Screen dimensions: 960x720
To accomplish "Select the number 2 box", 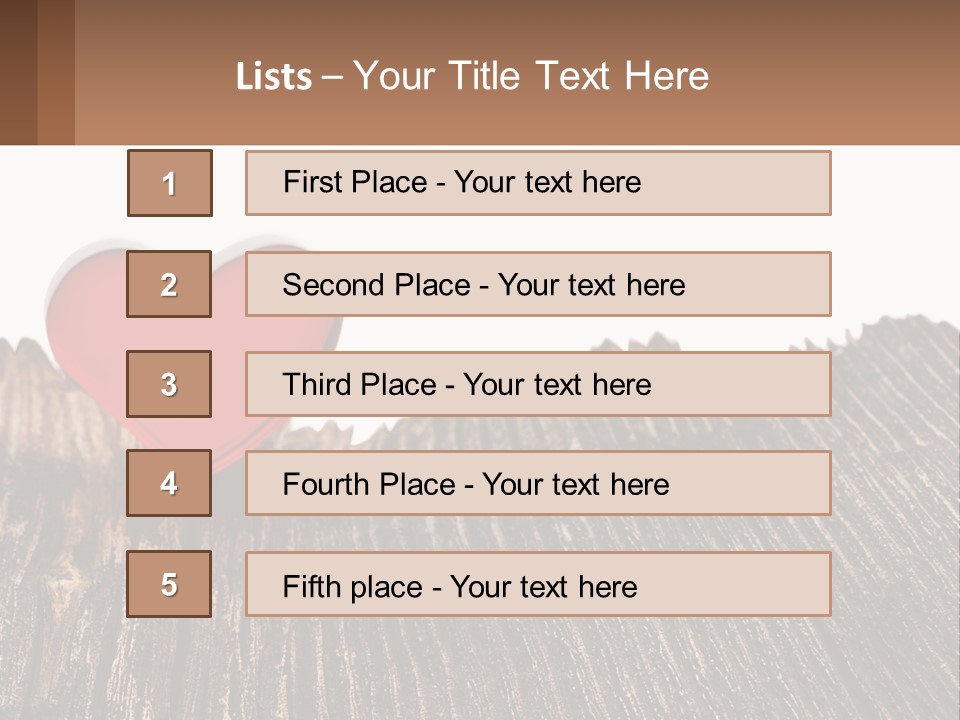I will [169, 284].
